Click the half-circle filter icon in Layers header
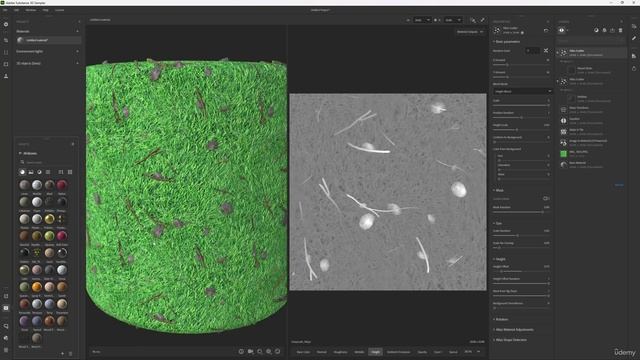The image size is (640, 360). 596,30
